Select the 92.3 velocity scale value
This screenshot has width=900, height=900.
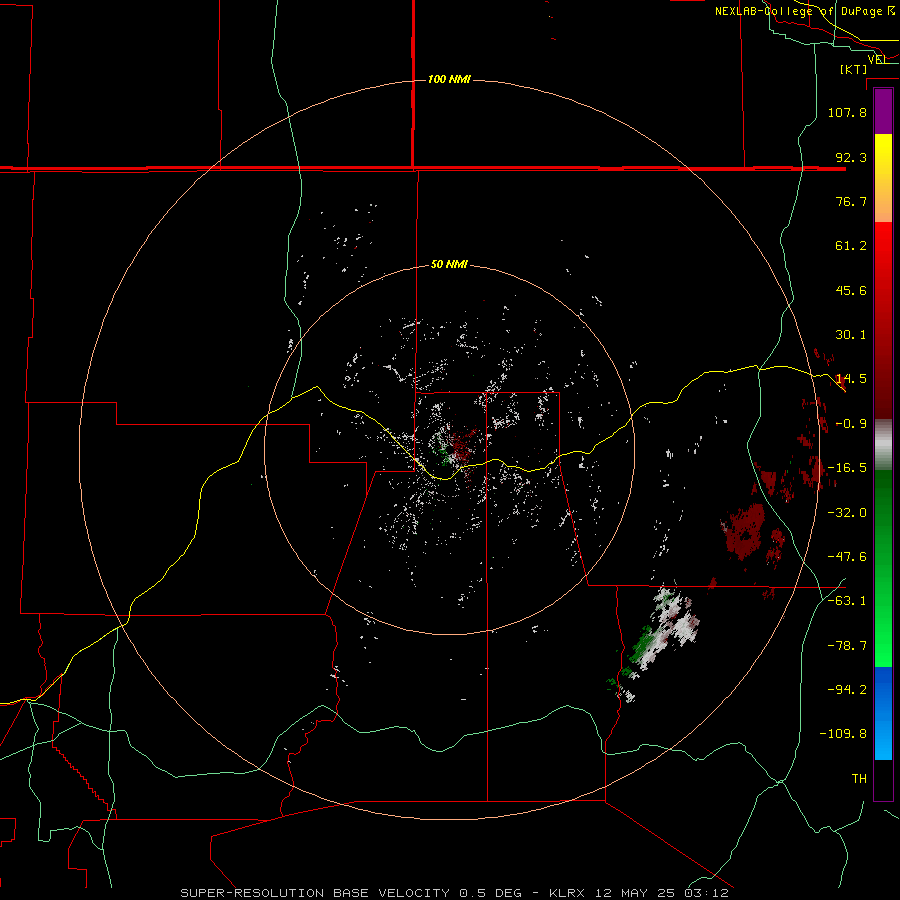coord(851,157)
